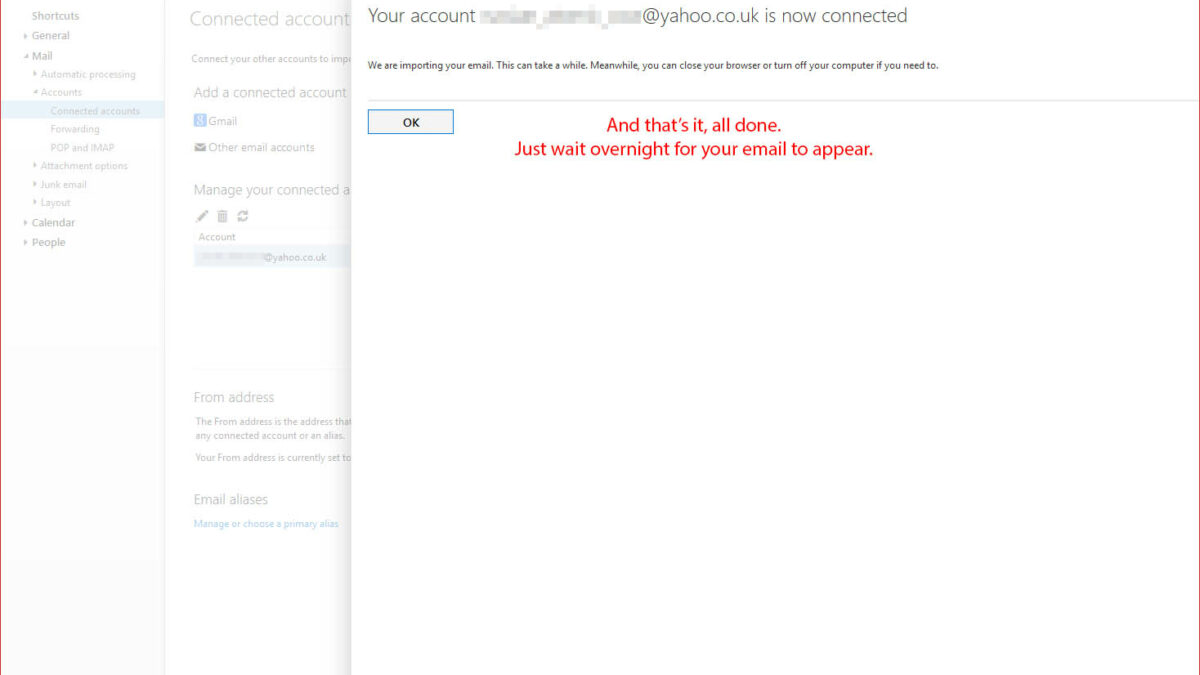
Task: Select Connected accounts in sidebar
Action: (95, 111)
